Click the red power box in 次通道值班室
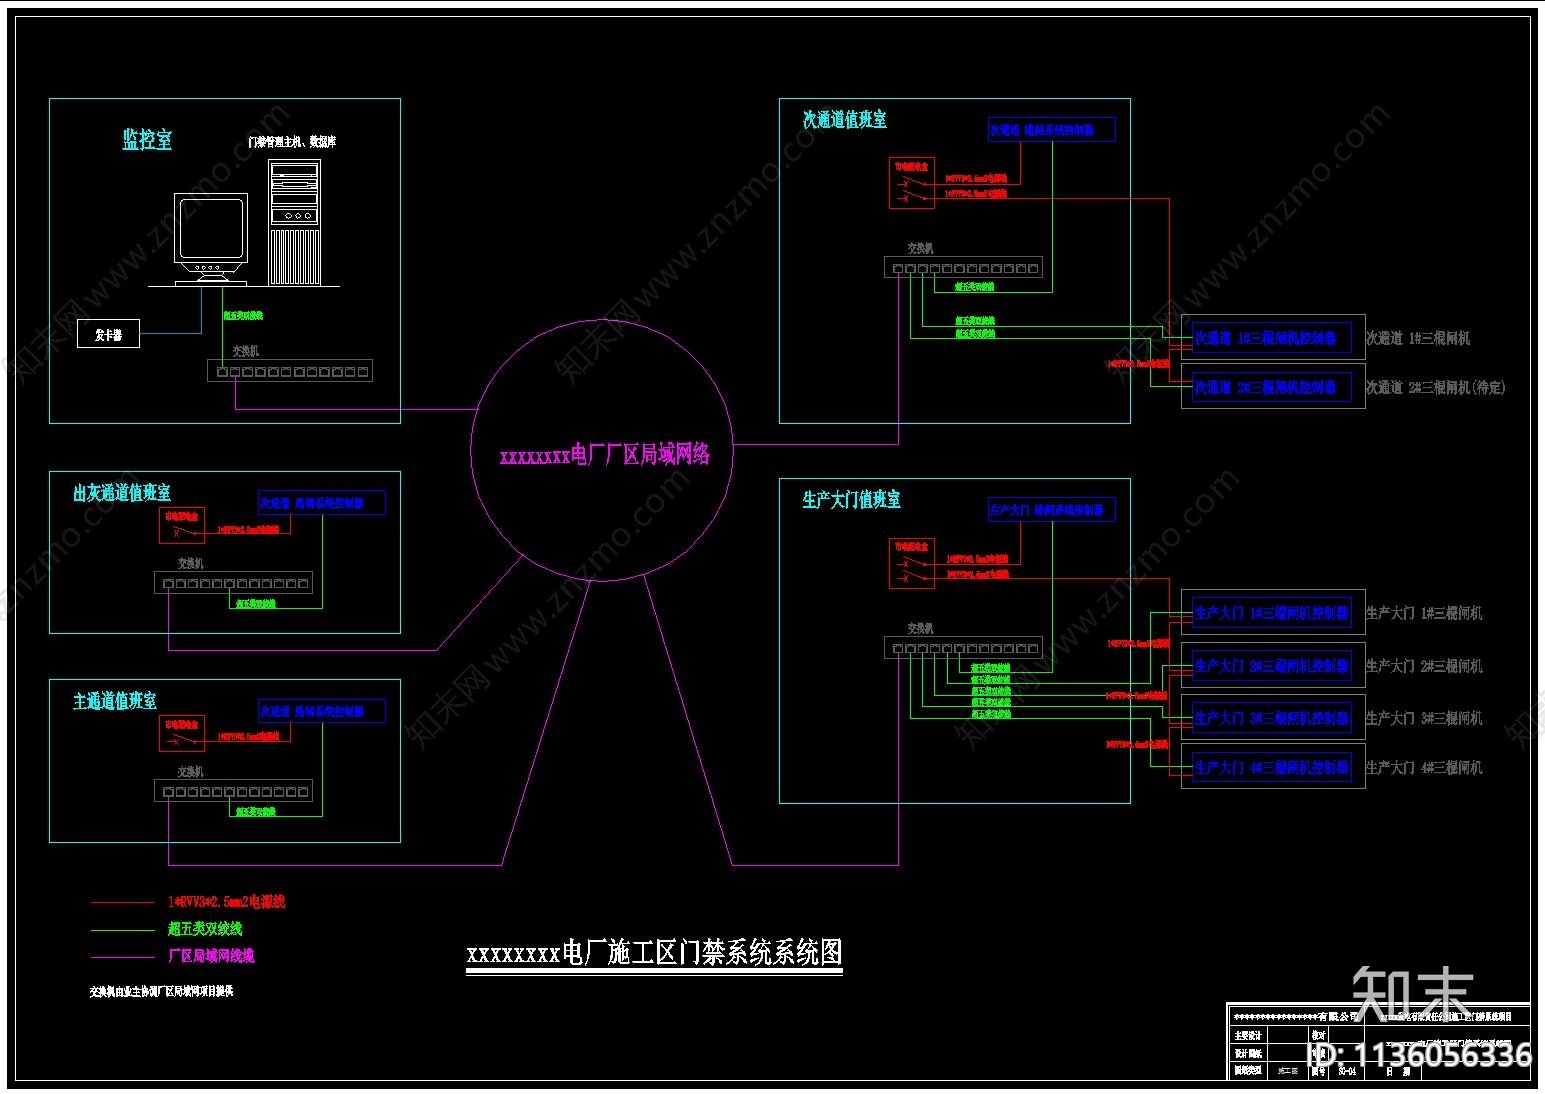 point(912,182)
